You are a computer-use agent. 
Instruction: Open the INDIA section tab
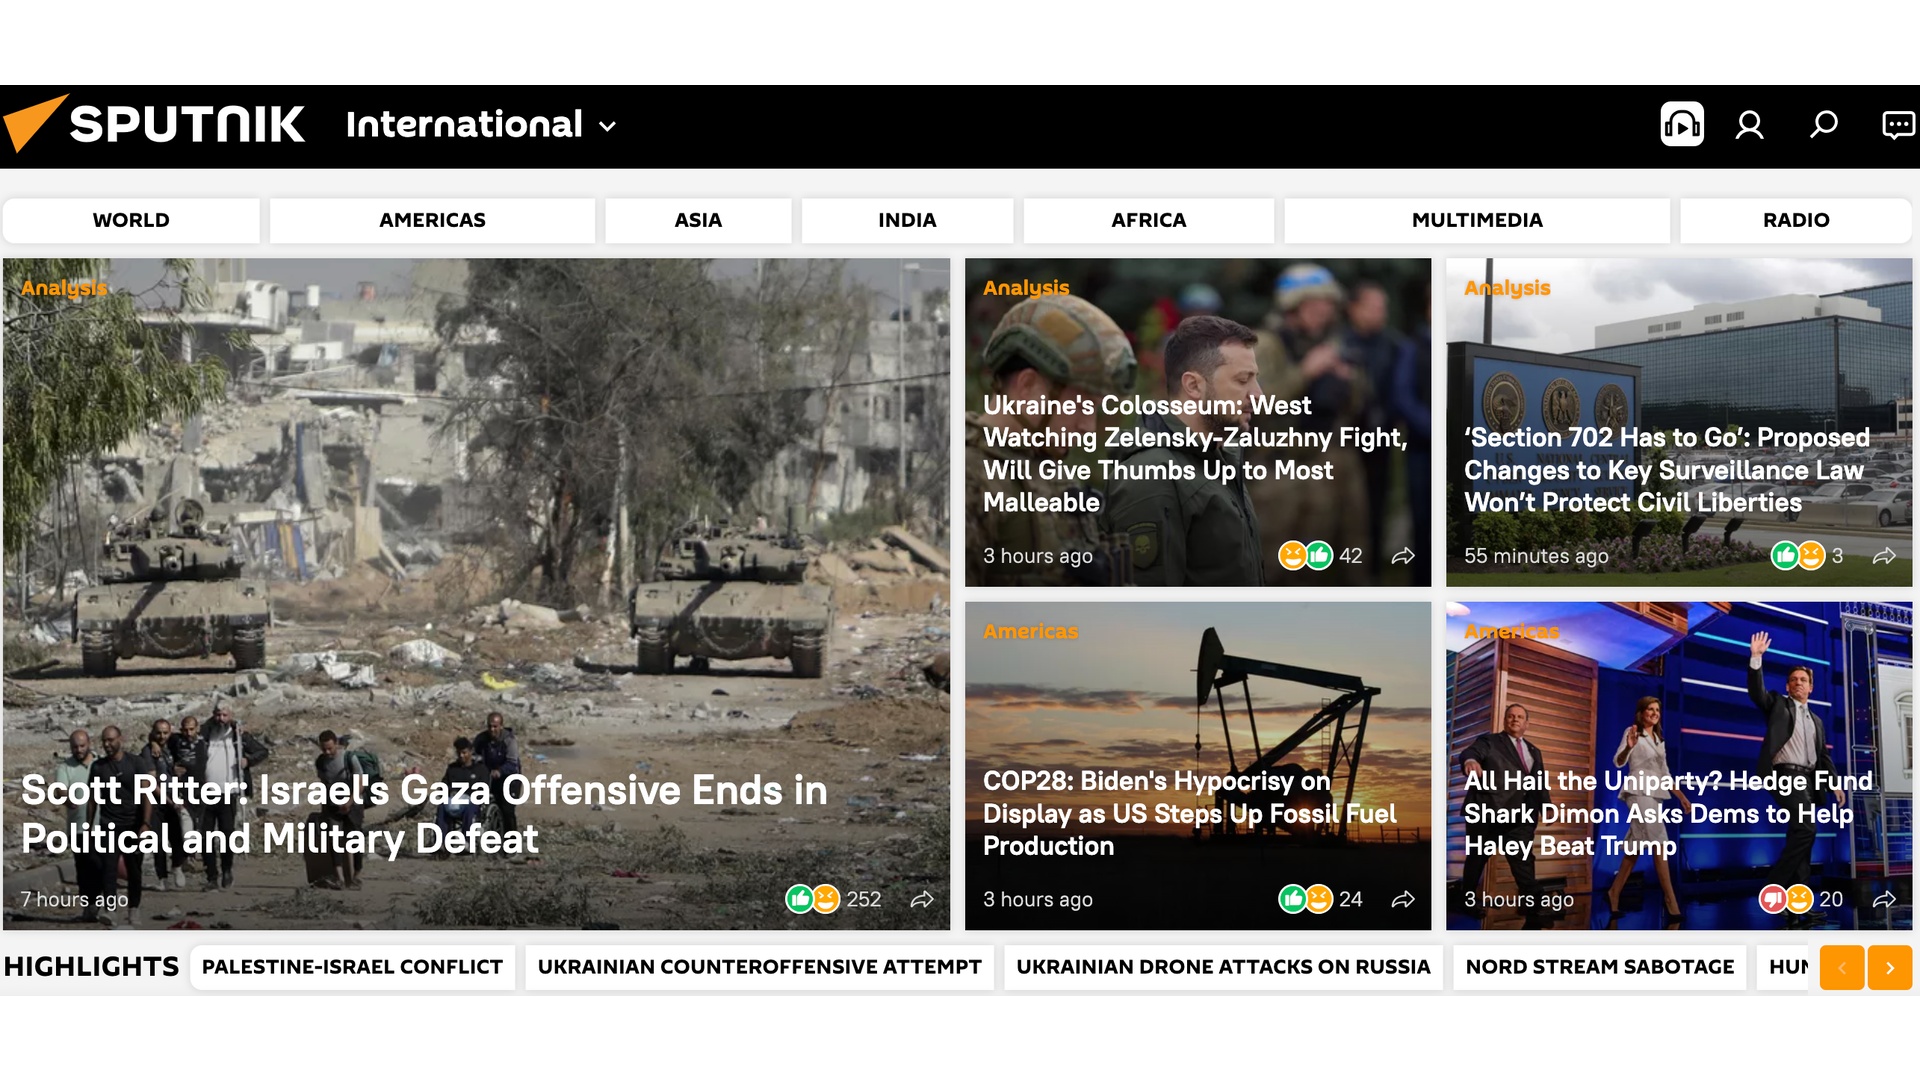(907, 220)
